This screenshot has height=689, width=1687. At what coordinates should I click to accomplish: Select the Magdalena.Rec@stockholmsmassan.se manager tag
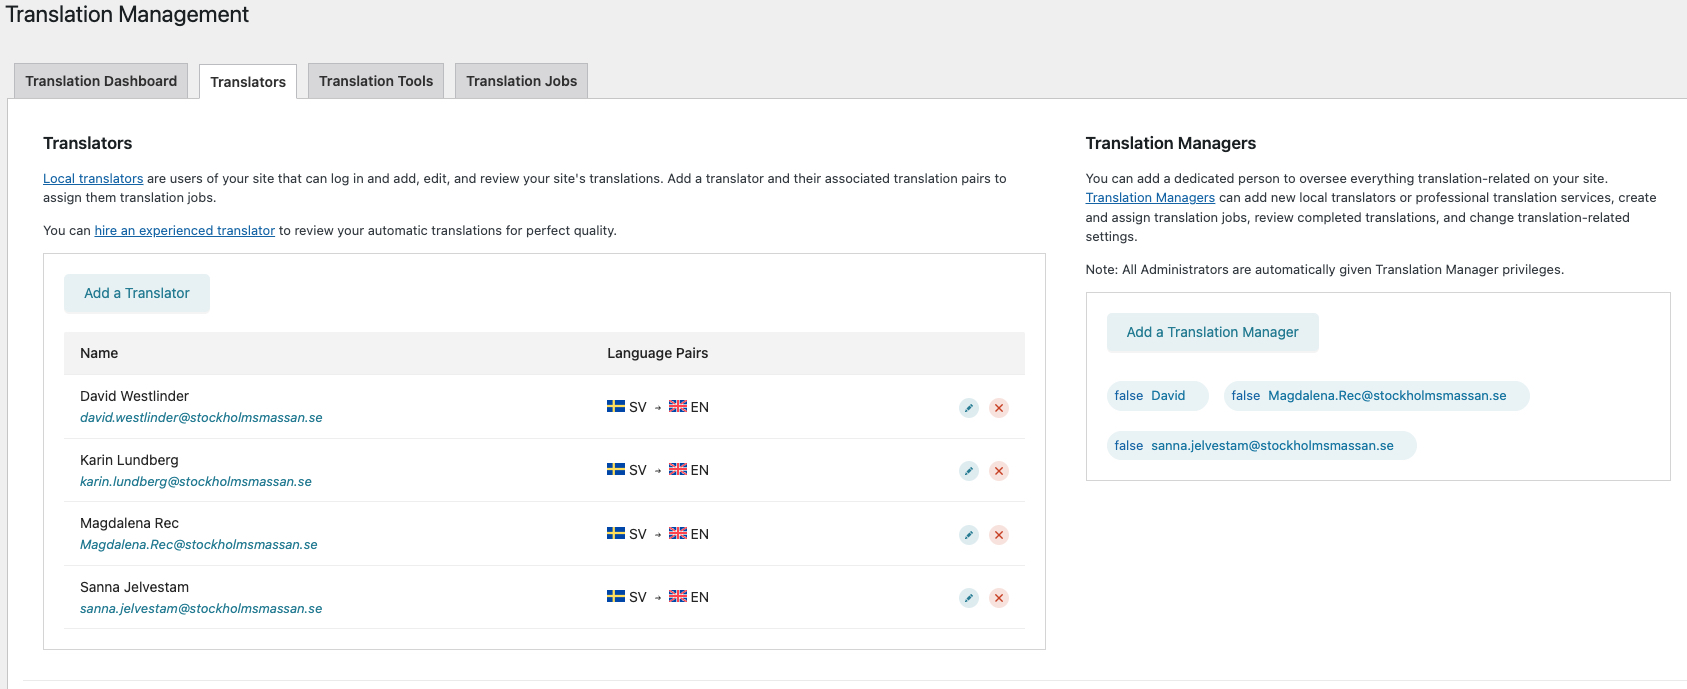tap(1376, 396)
